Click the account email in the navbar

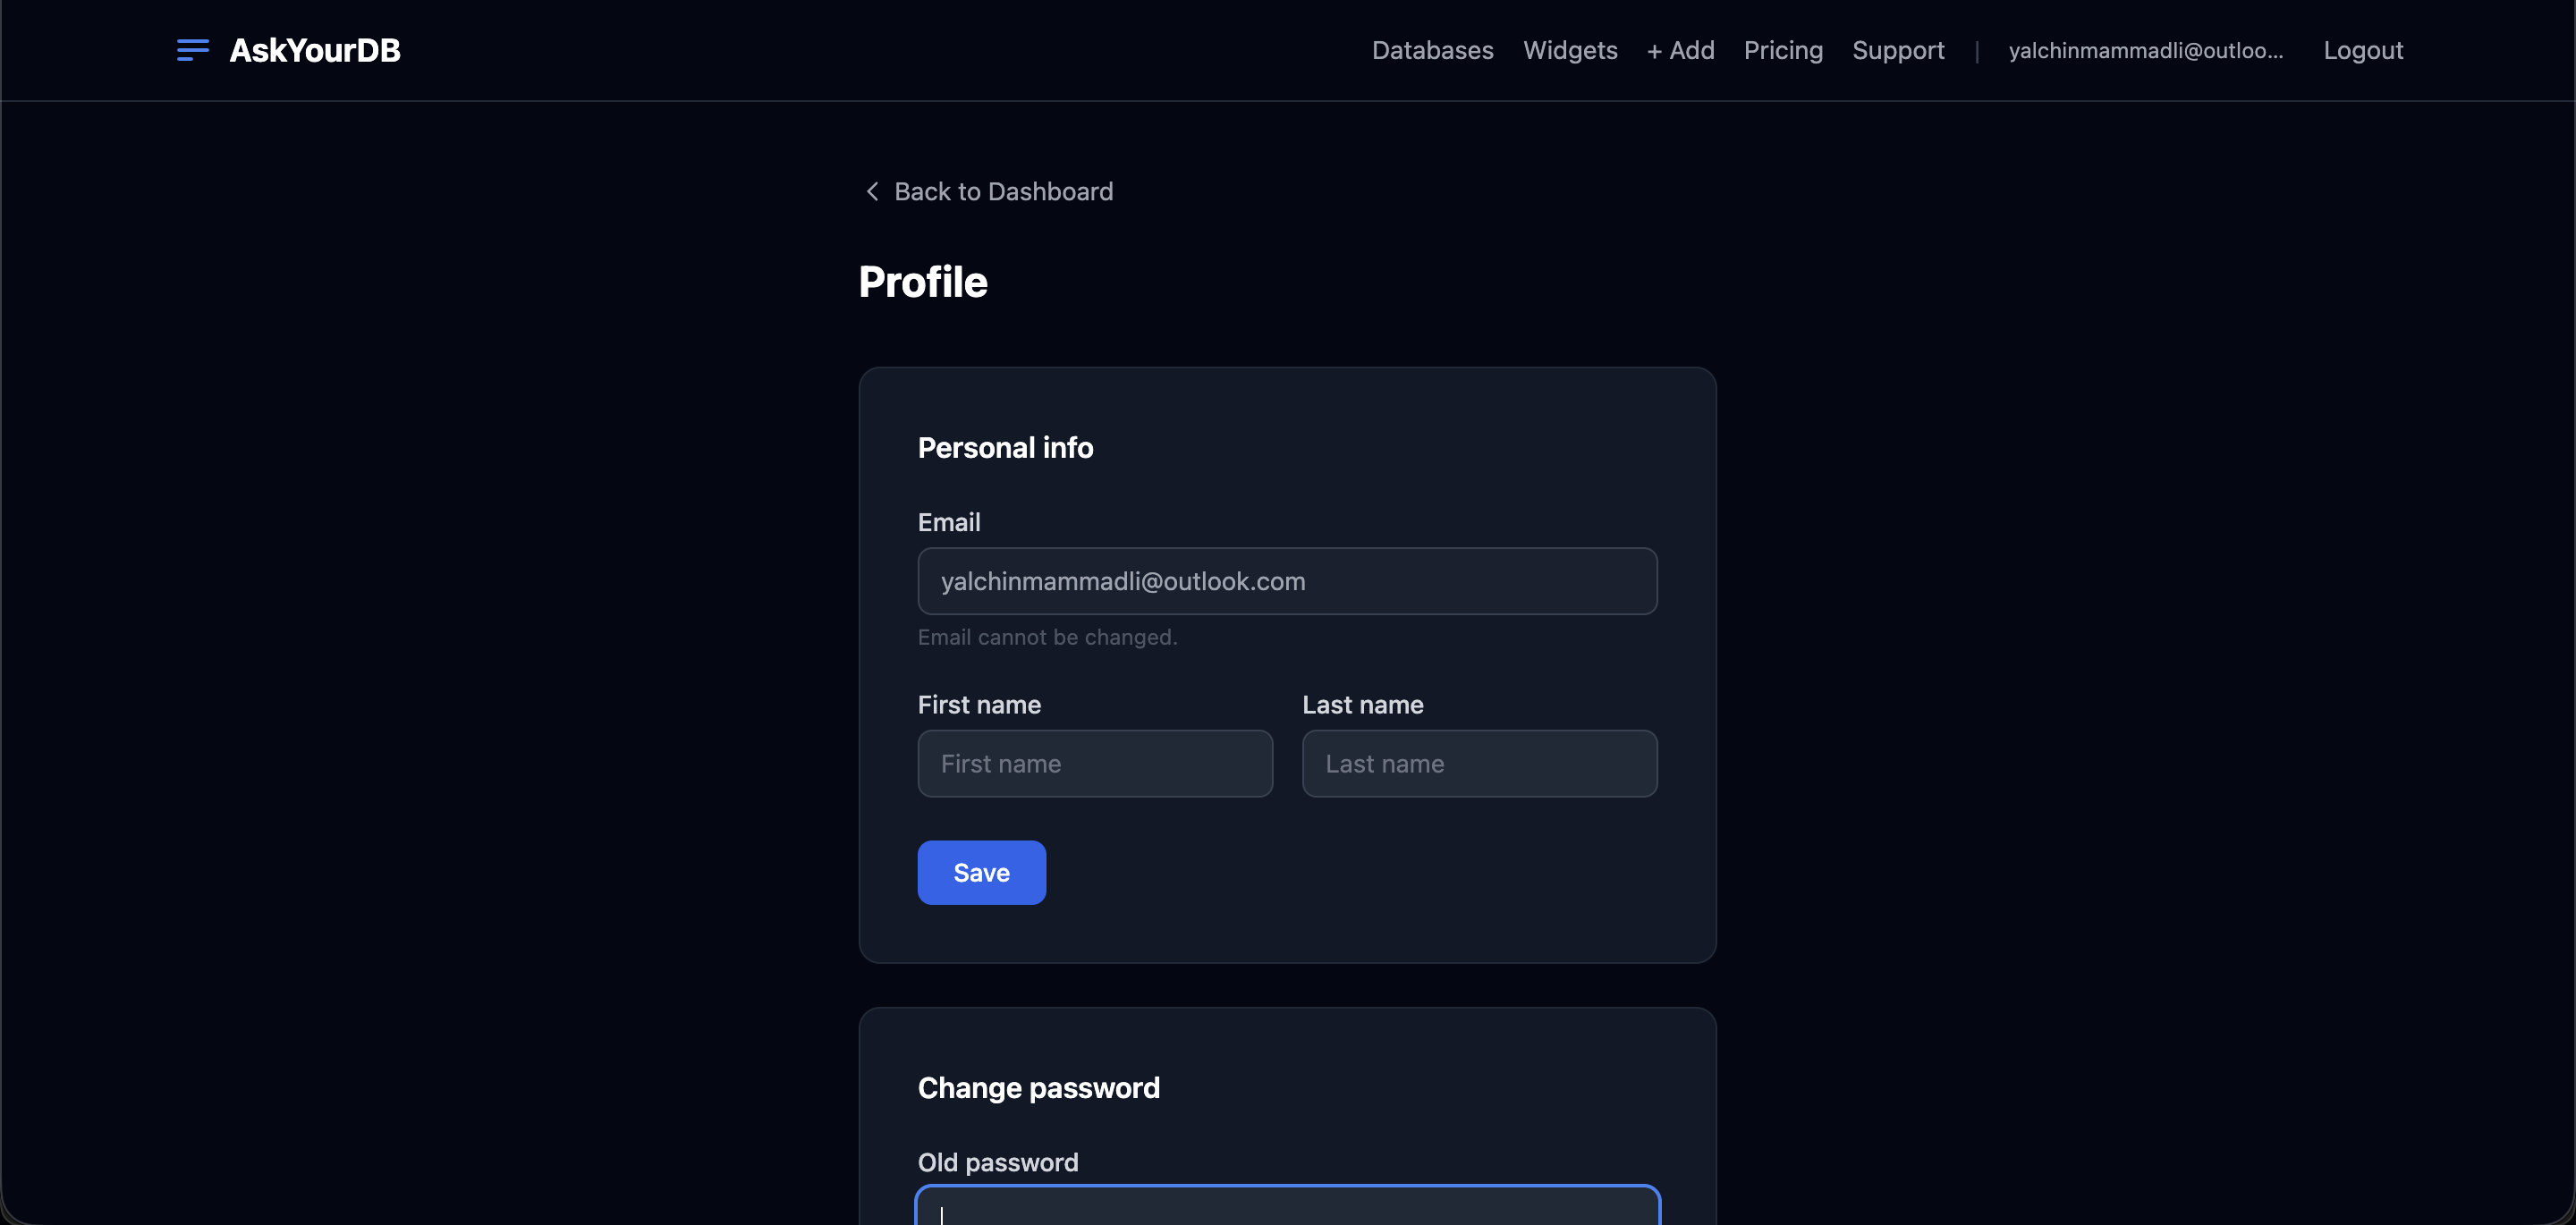(2146, 50)
